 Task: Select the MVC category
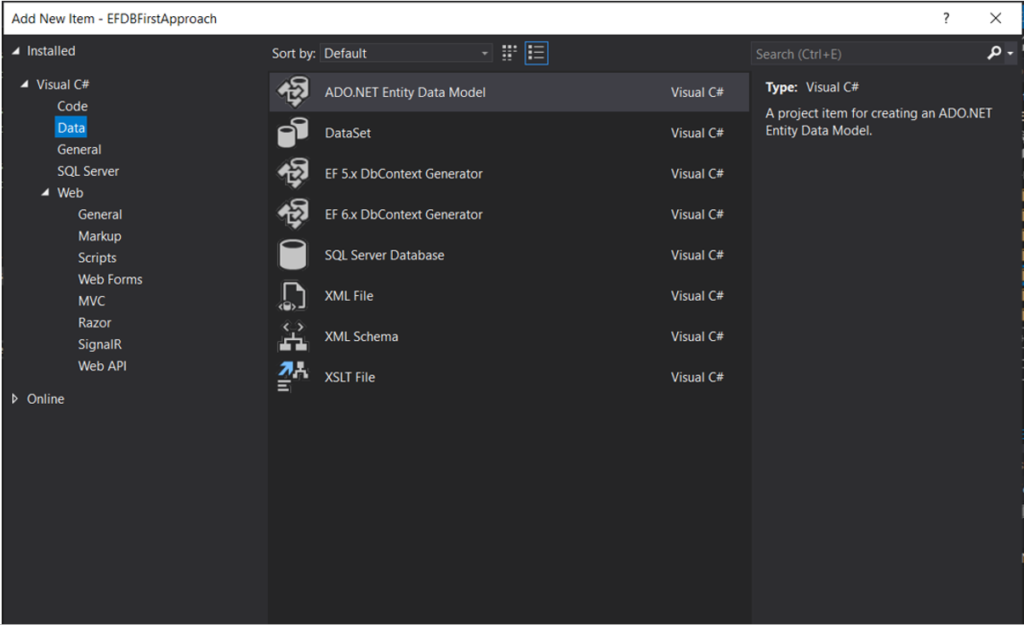pos(91,301)
